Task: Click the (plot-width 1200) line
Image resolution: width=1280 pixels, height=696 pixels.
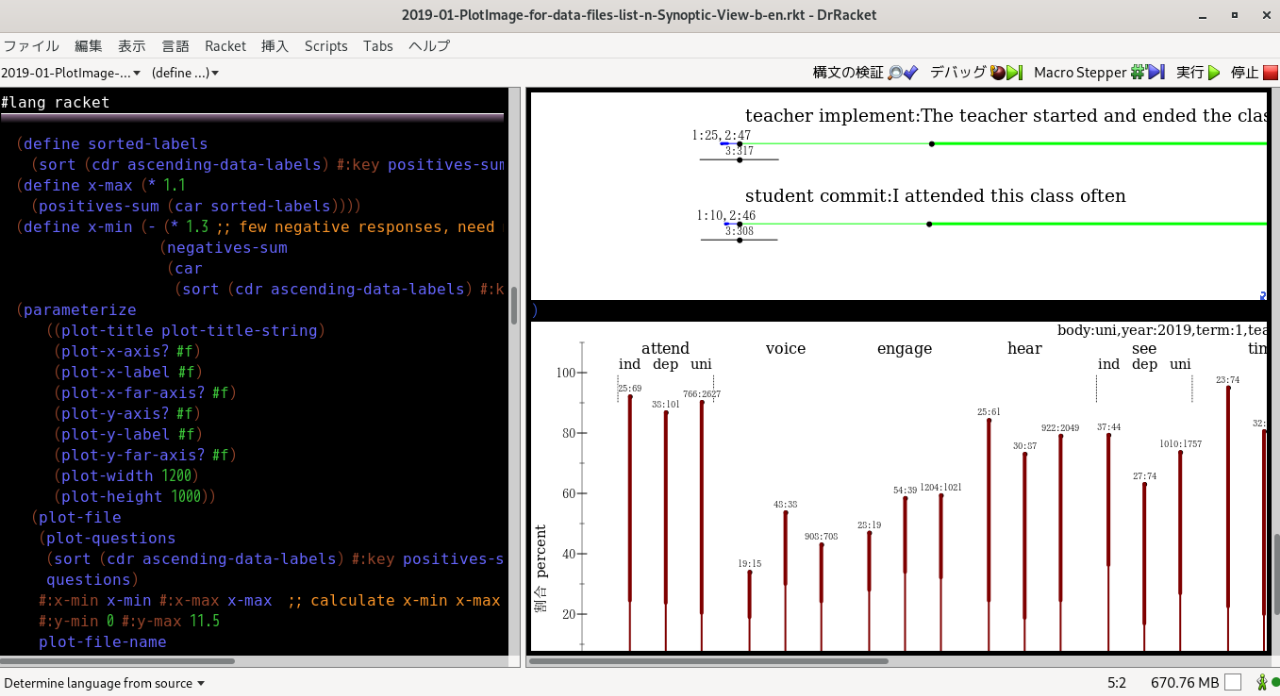Action: coord(127,476)
